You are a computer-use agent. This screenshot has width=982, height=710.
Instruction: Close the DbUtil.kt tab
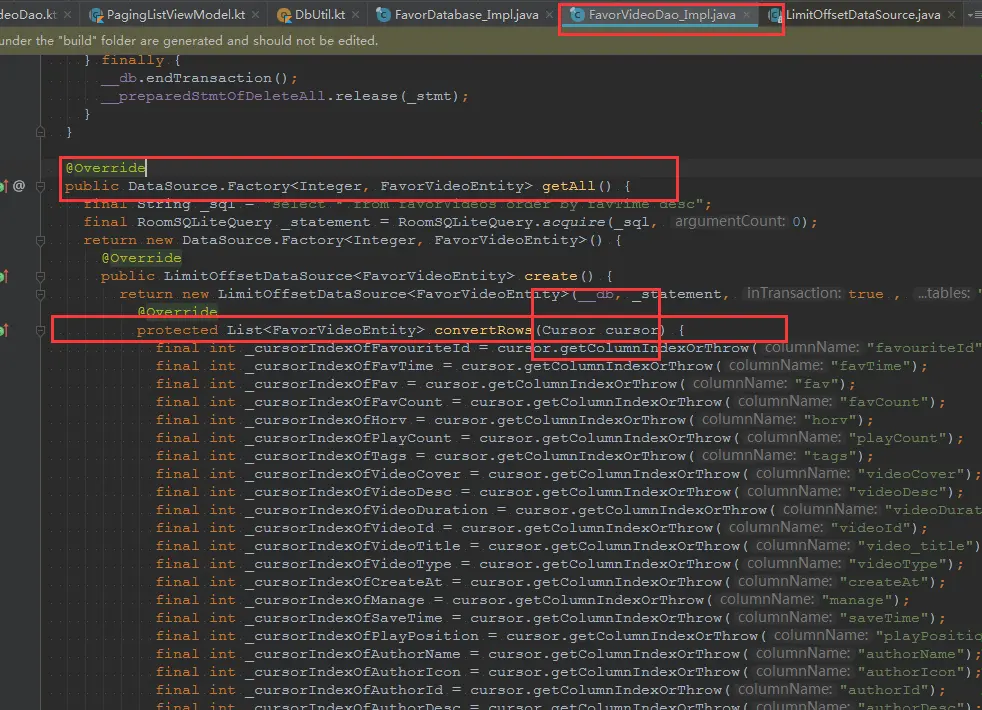point(356,15)
